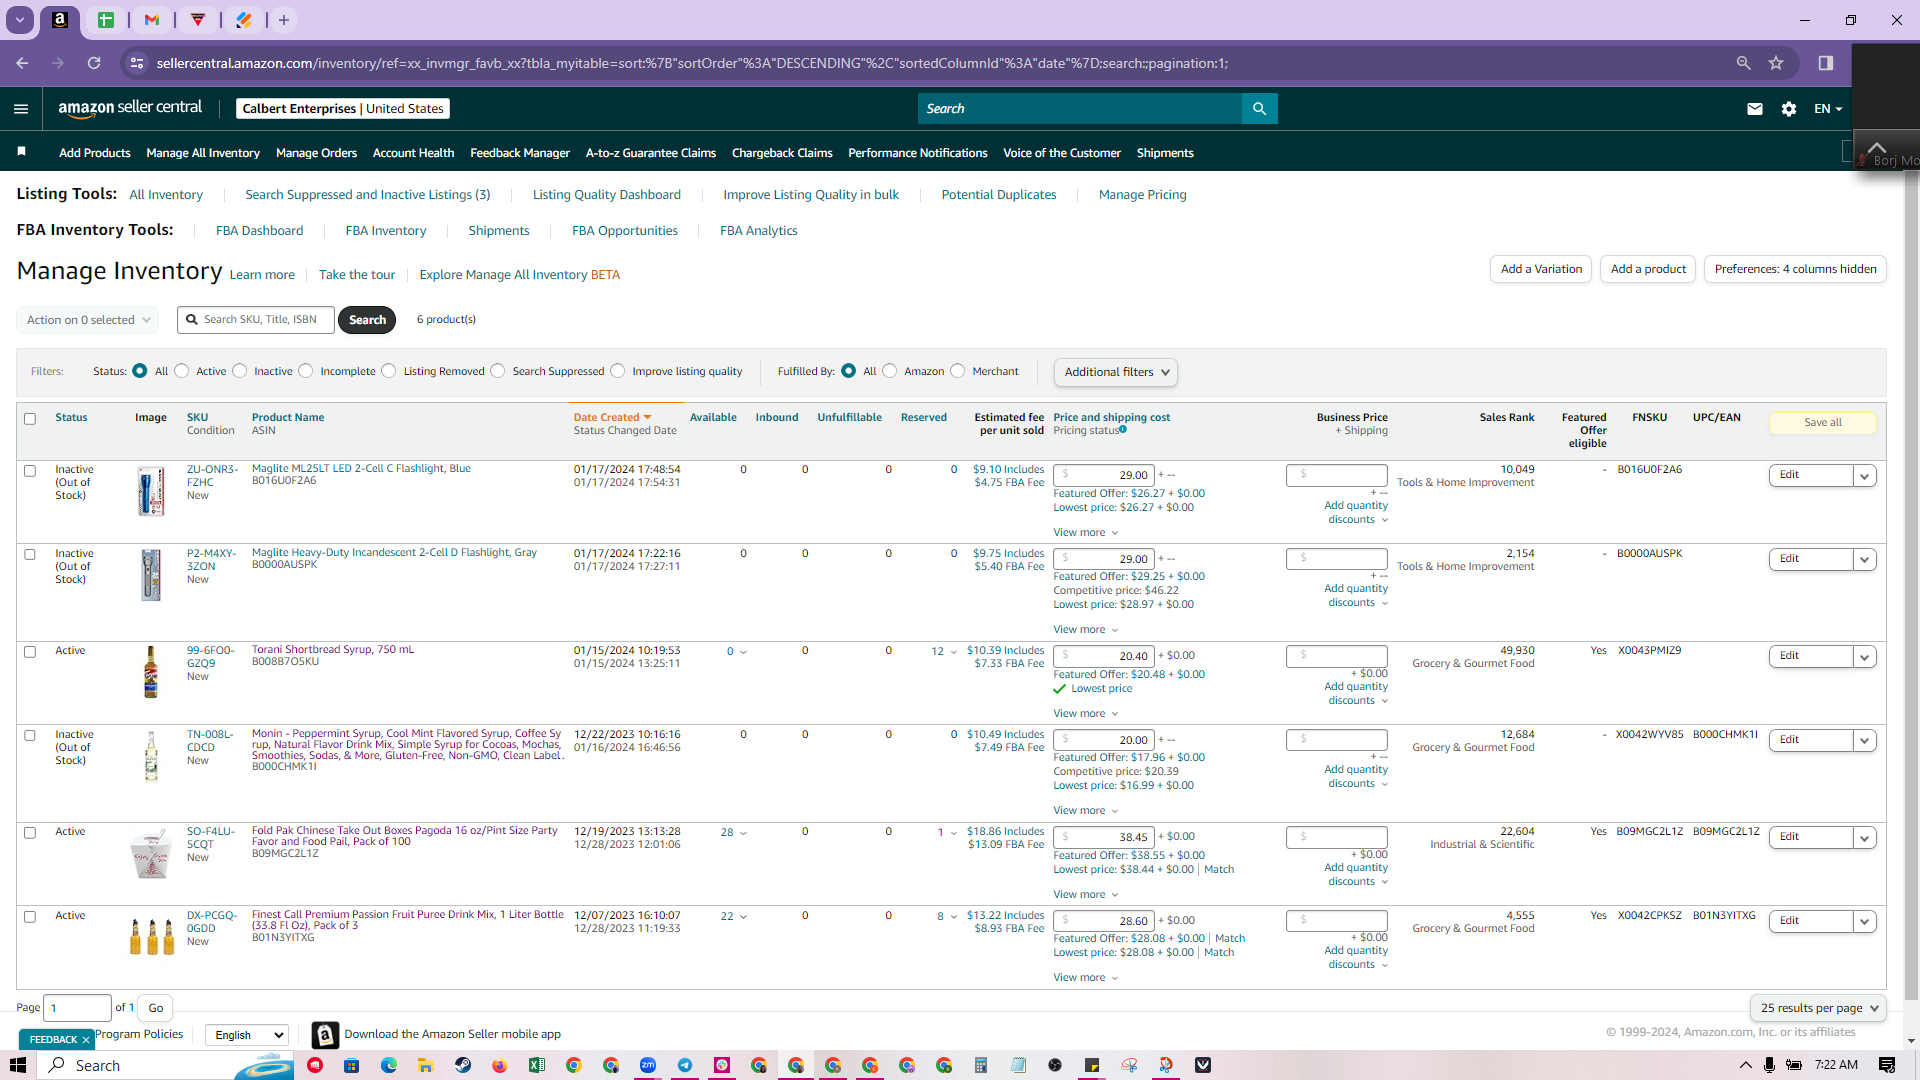The height and width of the screenshot is (1080, 1920).
Task: Open the English language selector in footer
Action: point(247,1035)
